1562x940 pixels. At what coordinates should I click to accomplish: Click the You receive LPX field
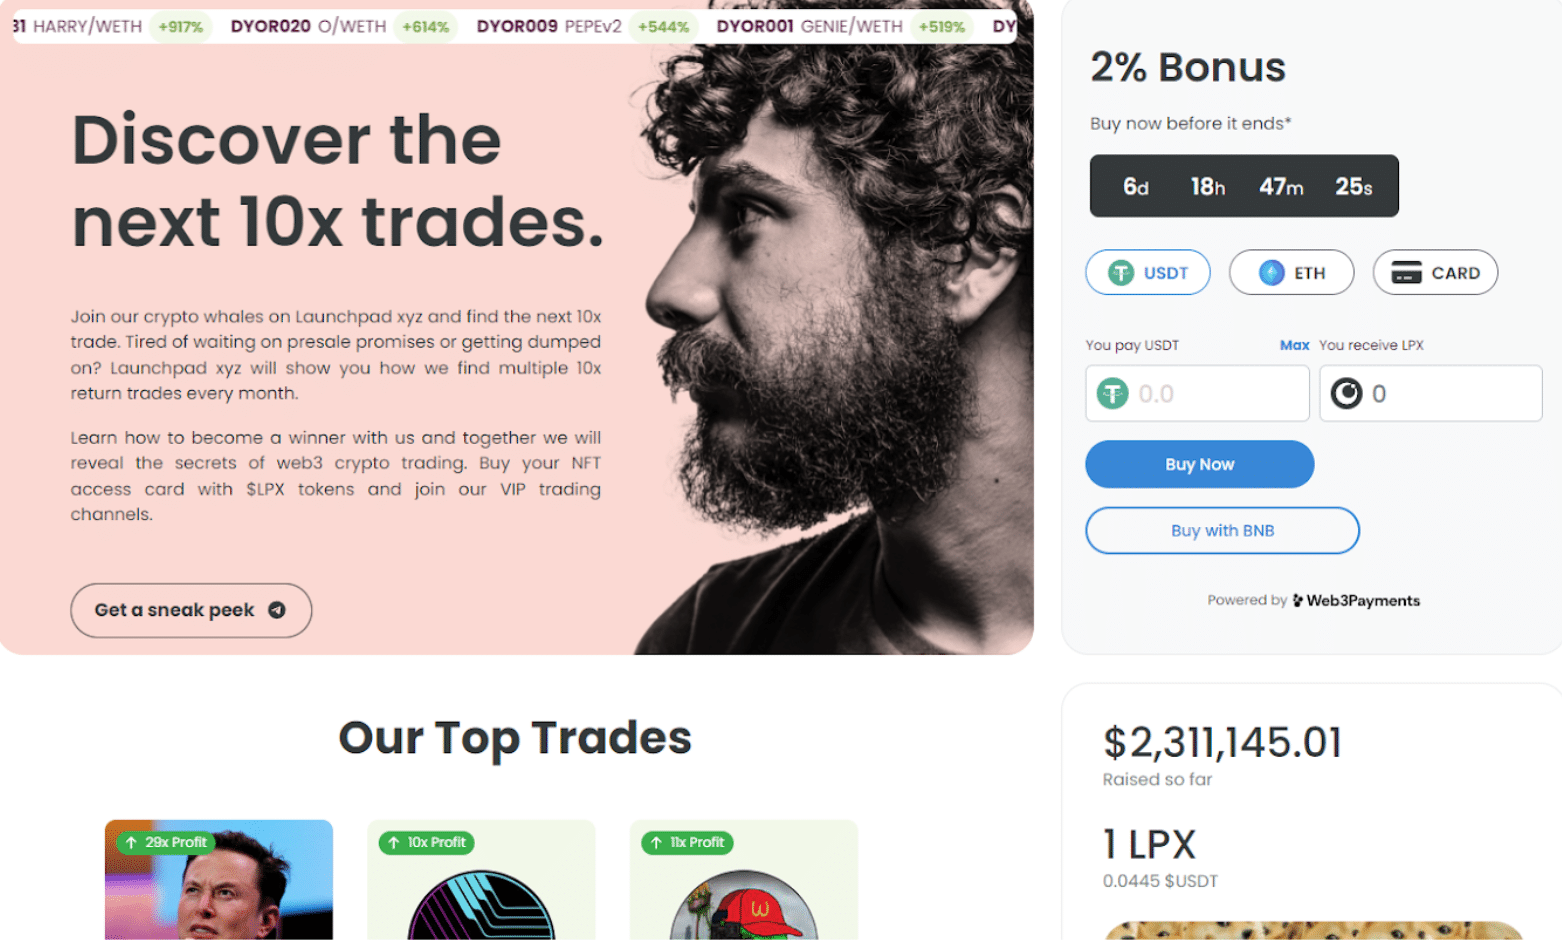coord(1430,393)
